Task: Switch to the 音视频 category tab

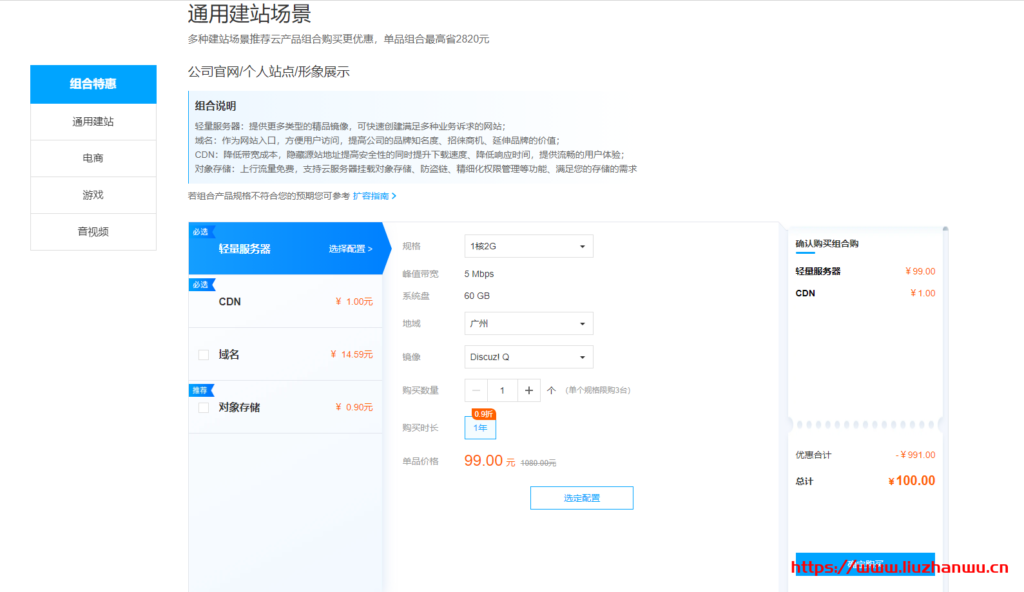Action: (x=93, y=231)
